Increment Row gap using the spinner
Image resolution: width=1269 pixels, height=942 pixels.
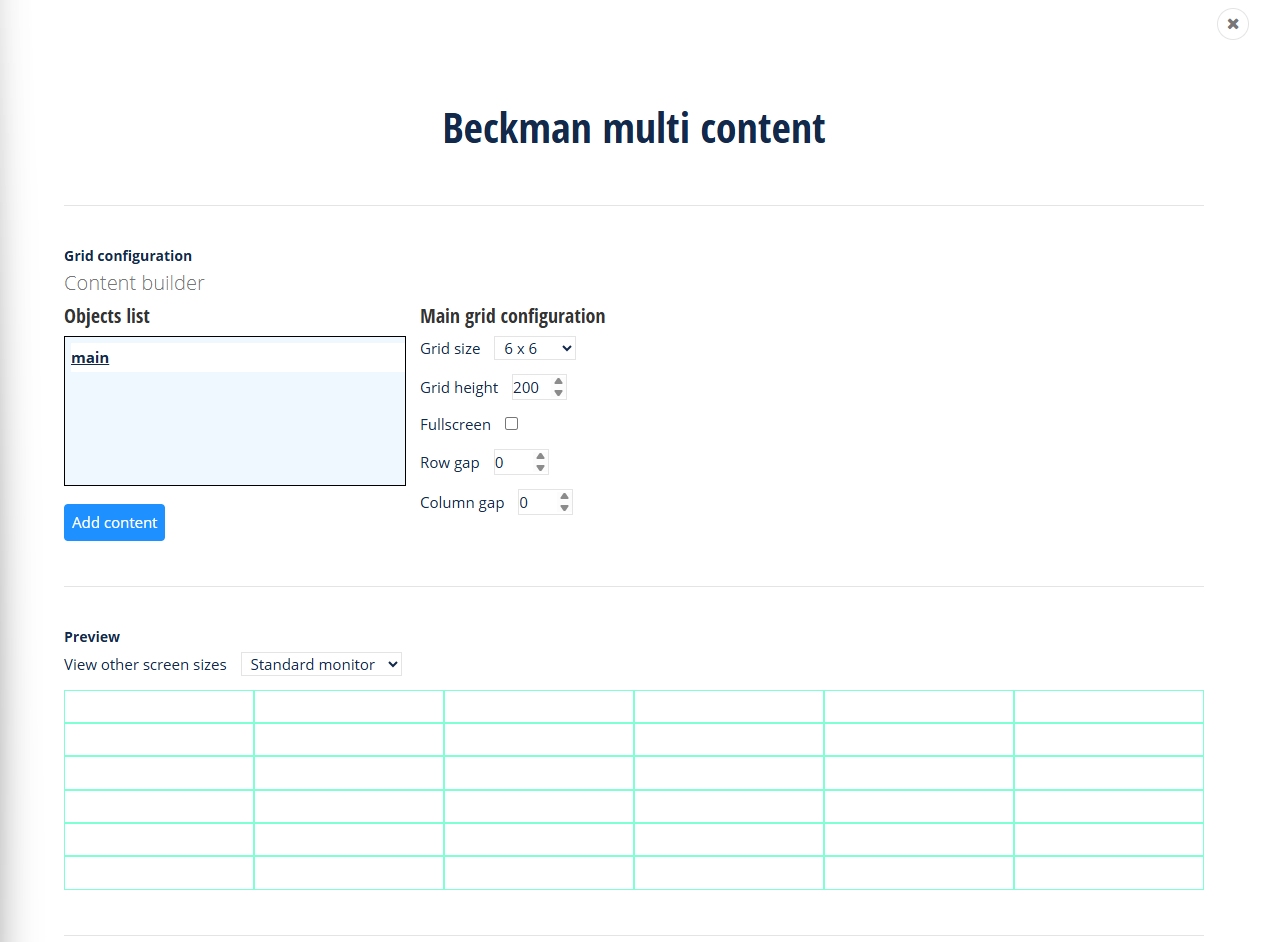540,457
